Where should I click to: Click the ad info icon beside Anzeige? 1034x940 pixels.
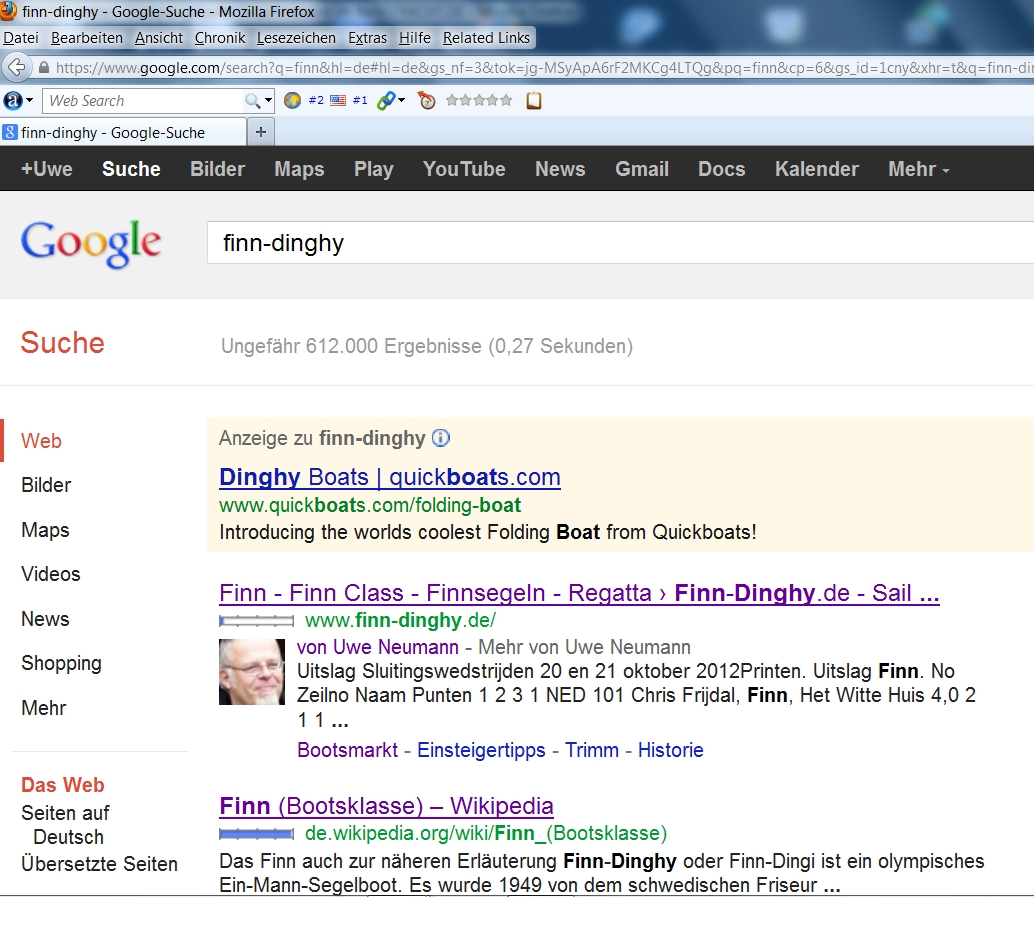tap(441, 438)
